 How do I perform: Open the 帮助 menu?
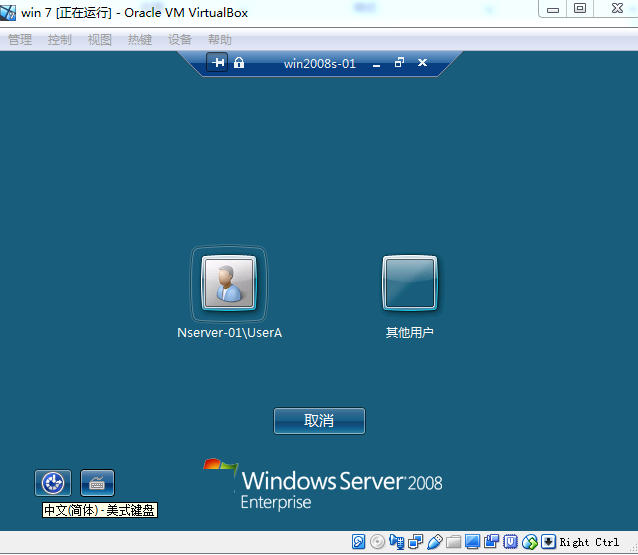[220, 40]
